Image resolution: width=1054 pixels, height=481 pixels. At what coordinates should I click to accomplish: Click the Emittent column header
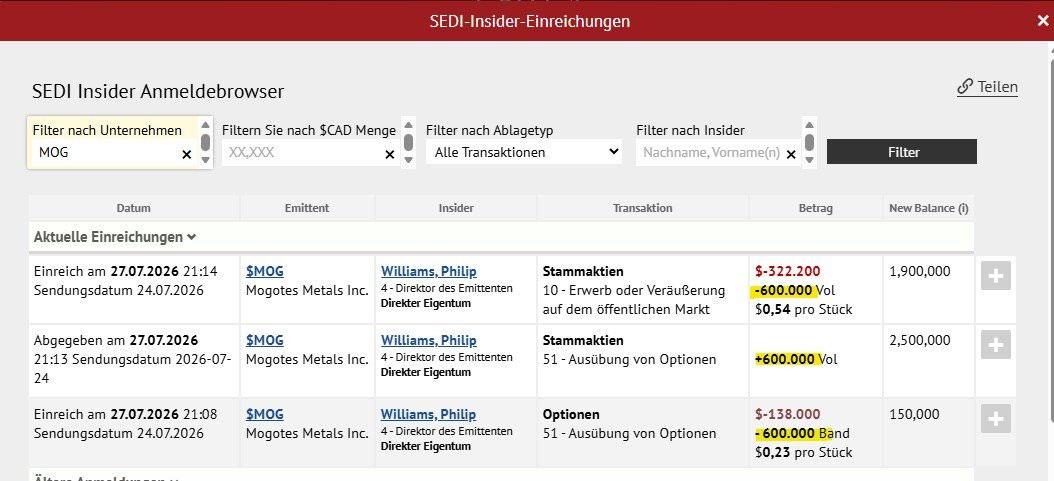pyautogui.click(x=307, y=208)
